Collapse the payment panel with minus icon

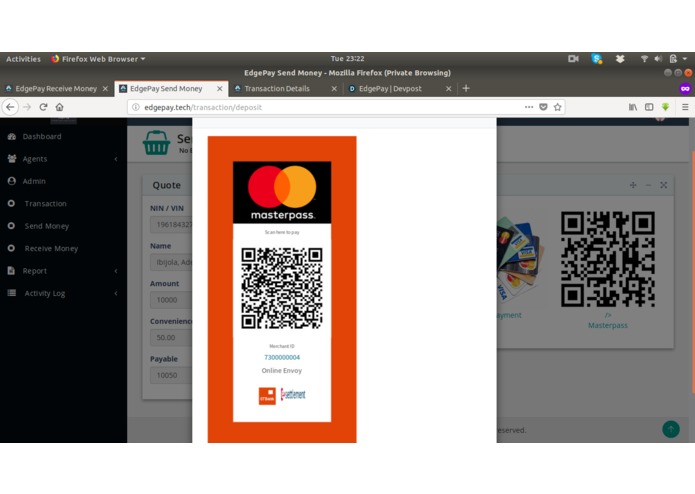click(648, 185)
